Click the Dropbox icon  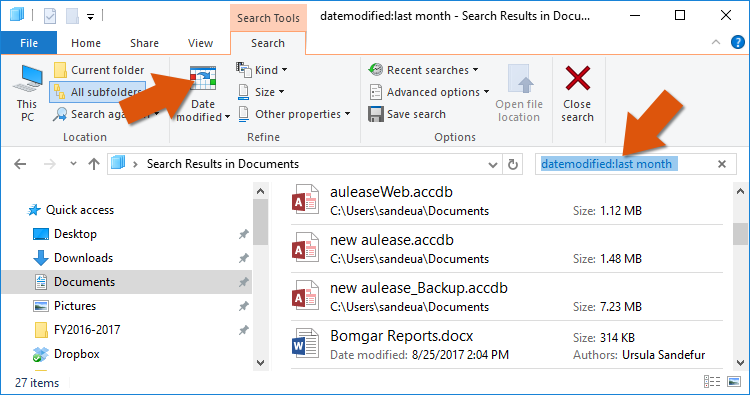pyautogui.click(x=41, y=354)
